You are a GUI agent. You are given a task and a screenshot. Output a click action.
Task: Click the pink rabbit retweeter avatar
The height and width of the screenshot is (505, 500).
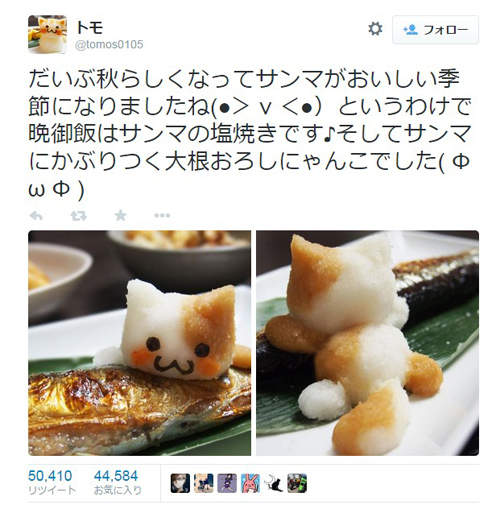pyautogui.click(x=250, y=483)
